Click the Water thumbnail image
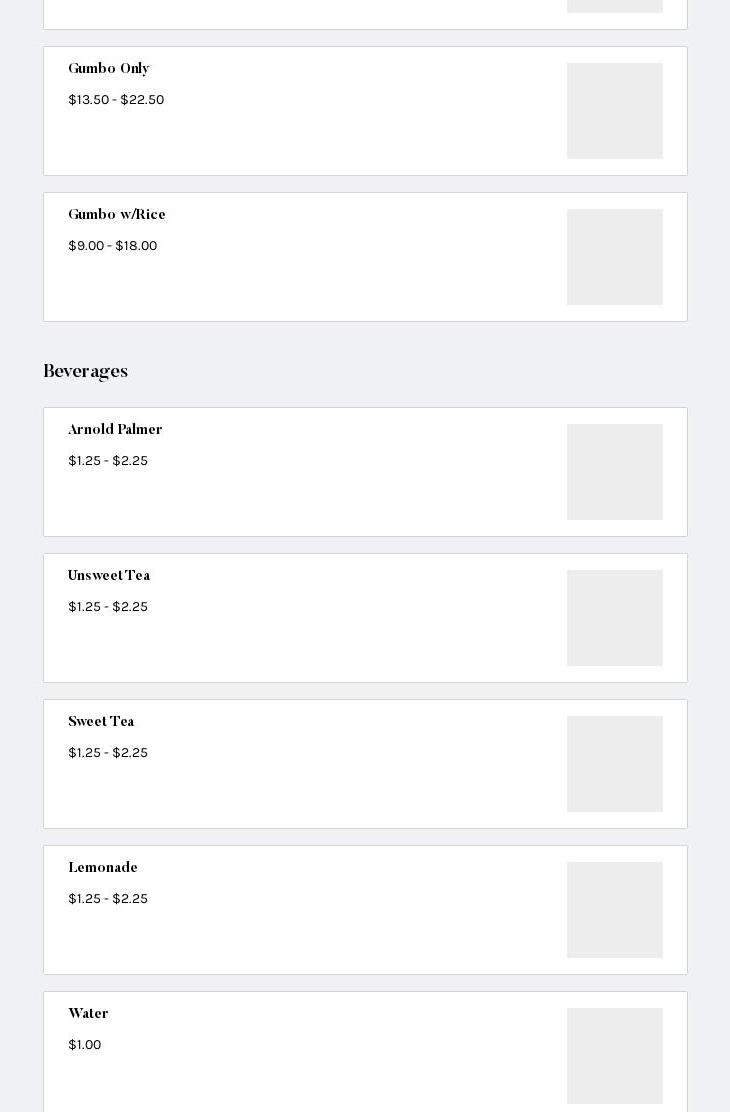 click(614, 1056)
